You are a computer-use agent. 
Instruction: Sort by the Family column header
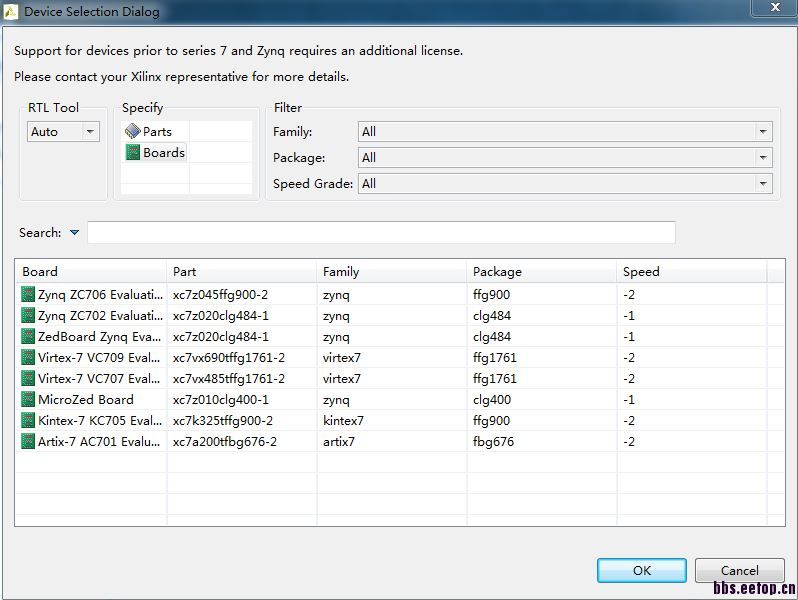391,272
